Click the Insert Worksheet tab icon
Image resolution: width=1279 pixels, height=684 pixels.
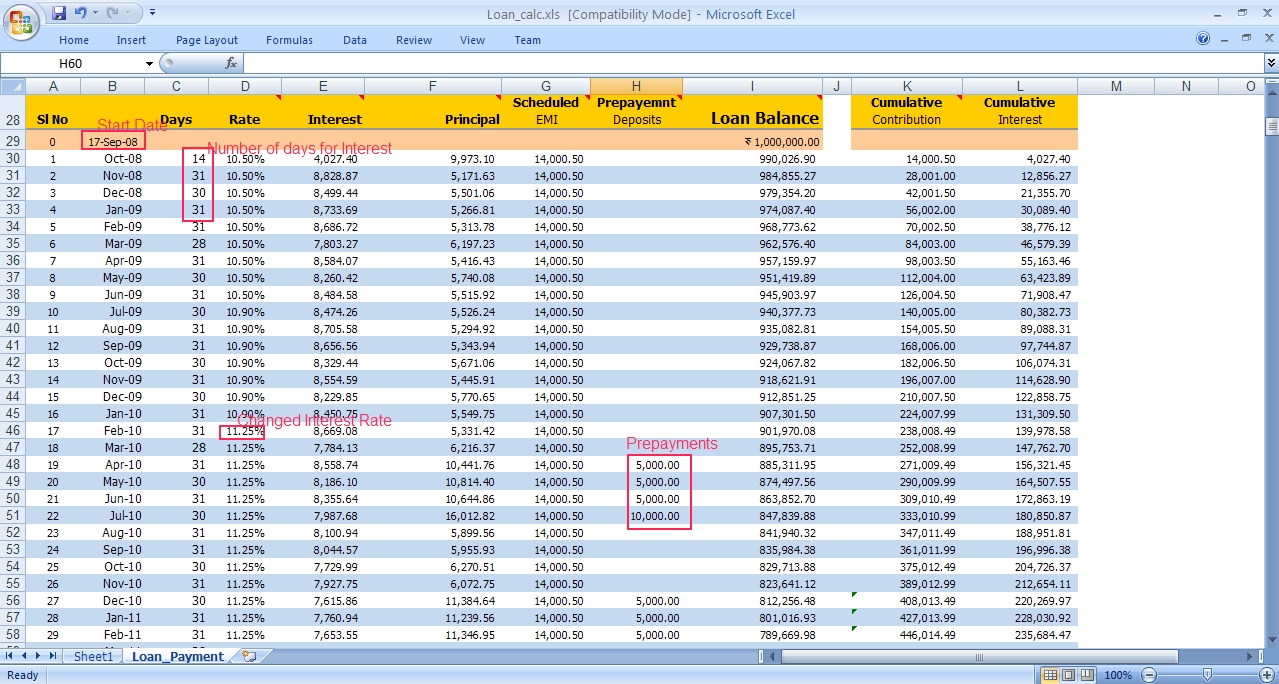[247, 657]
